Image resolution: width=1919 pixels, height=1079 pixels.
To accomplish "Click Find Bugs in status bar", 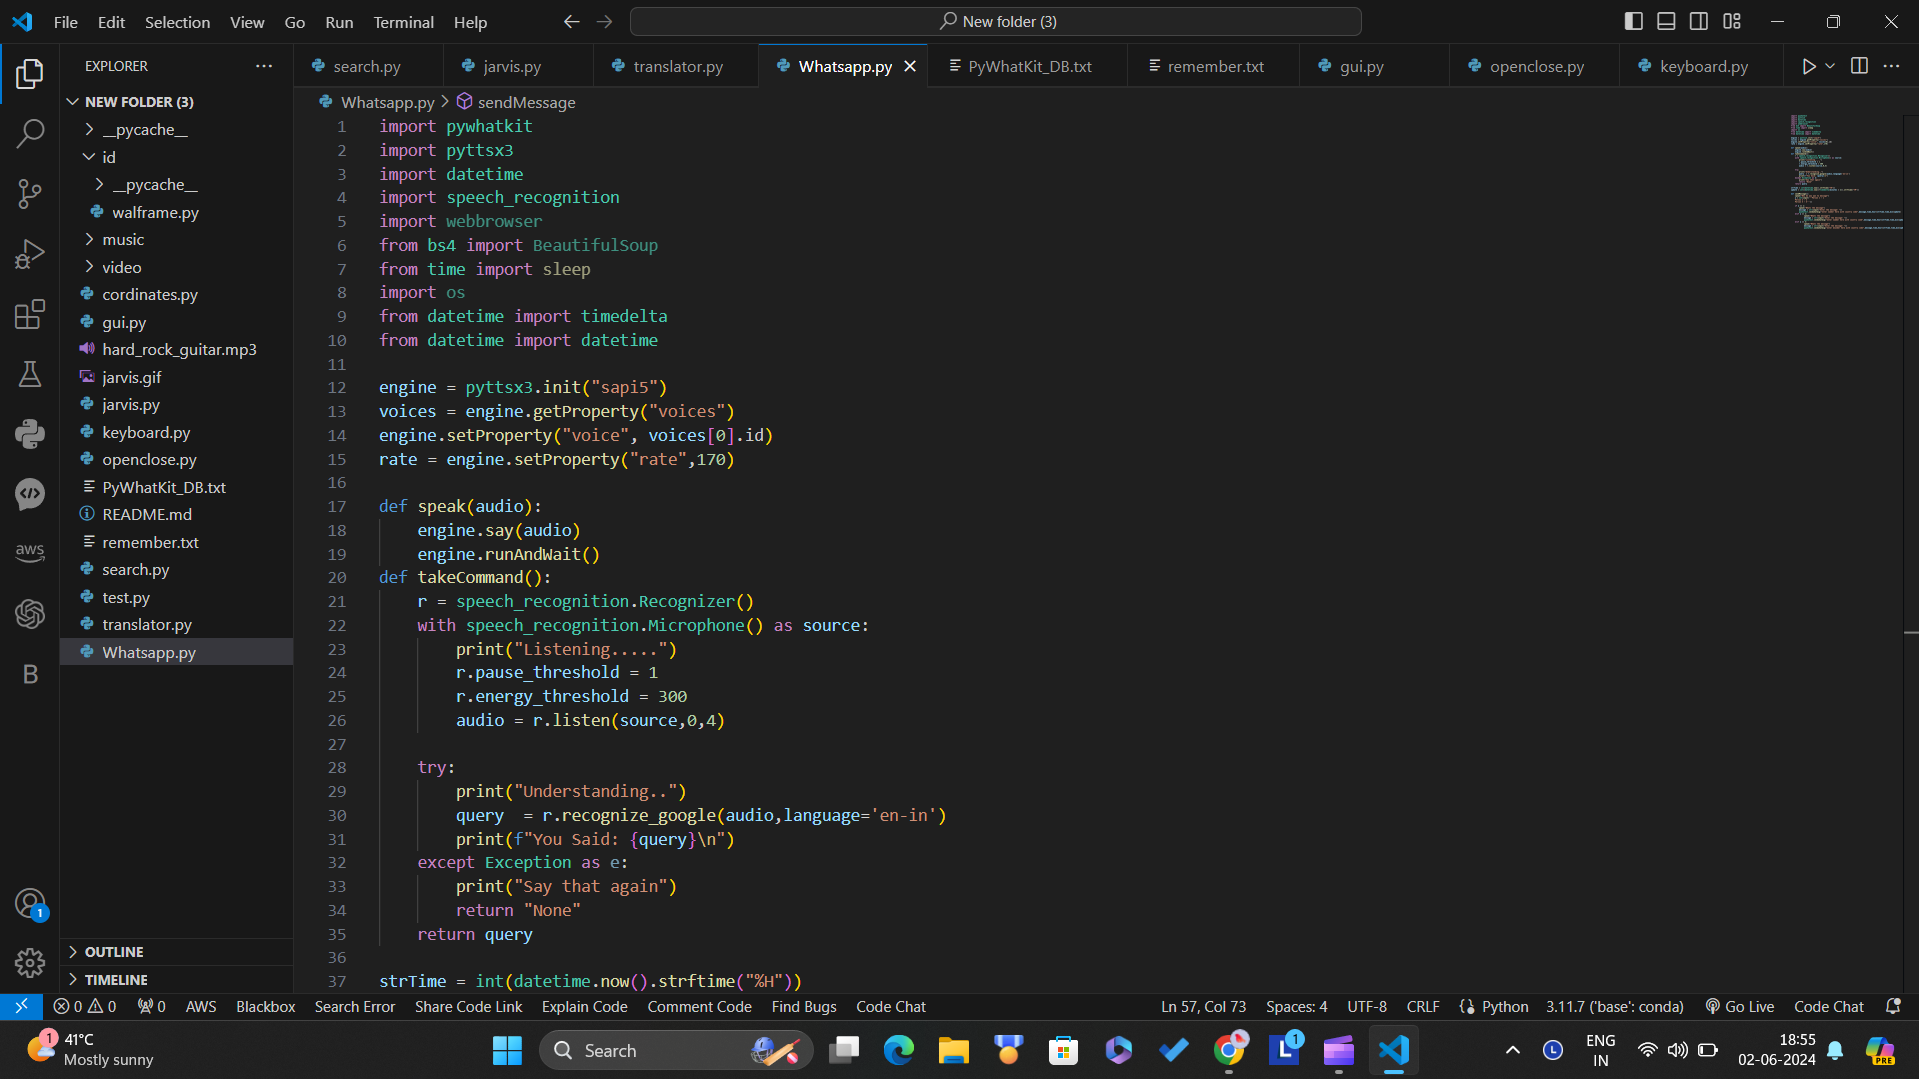I will 803,1006.
